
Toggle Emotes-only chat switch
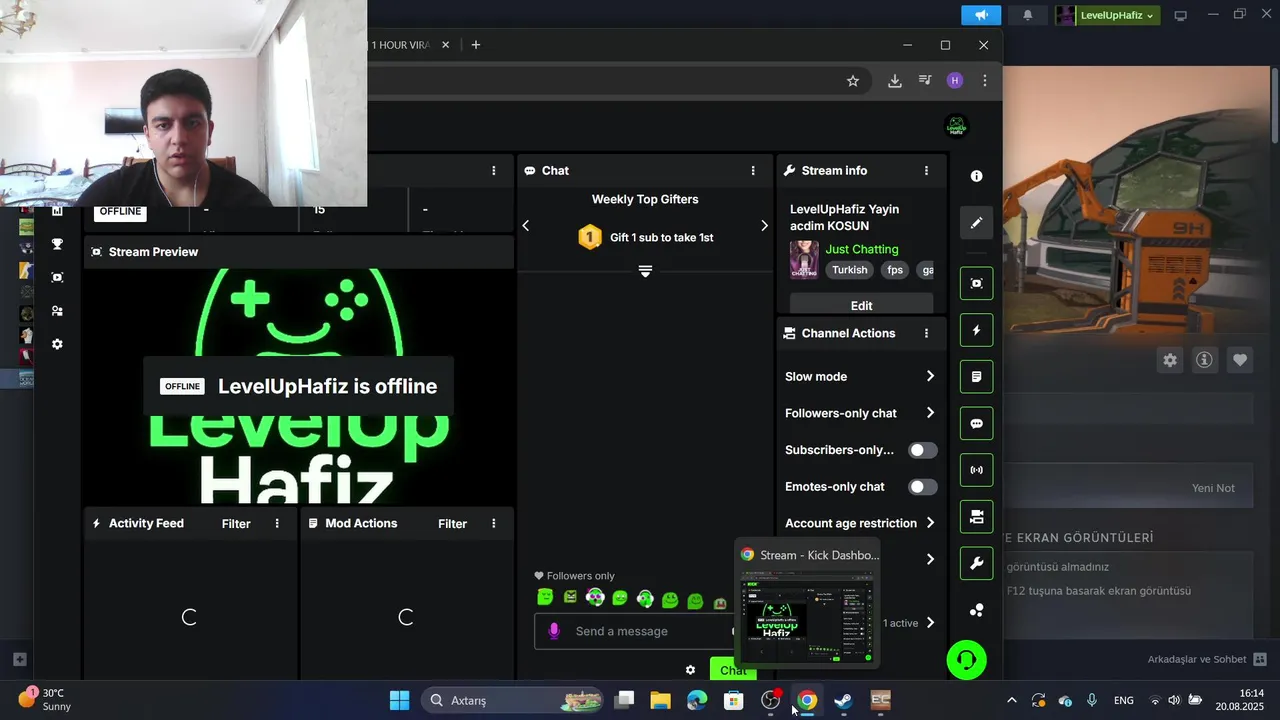[922, 487]
